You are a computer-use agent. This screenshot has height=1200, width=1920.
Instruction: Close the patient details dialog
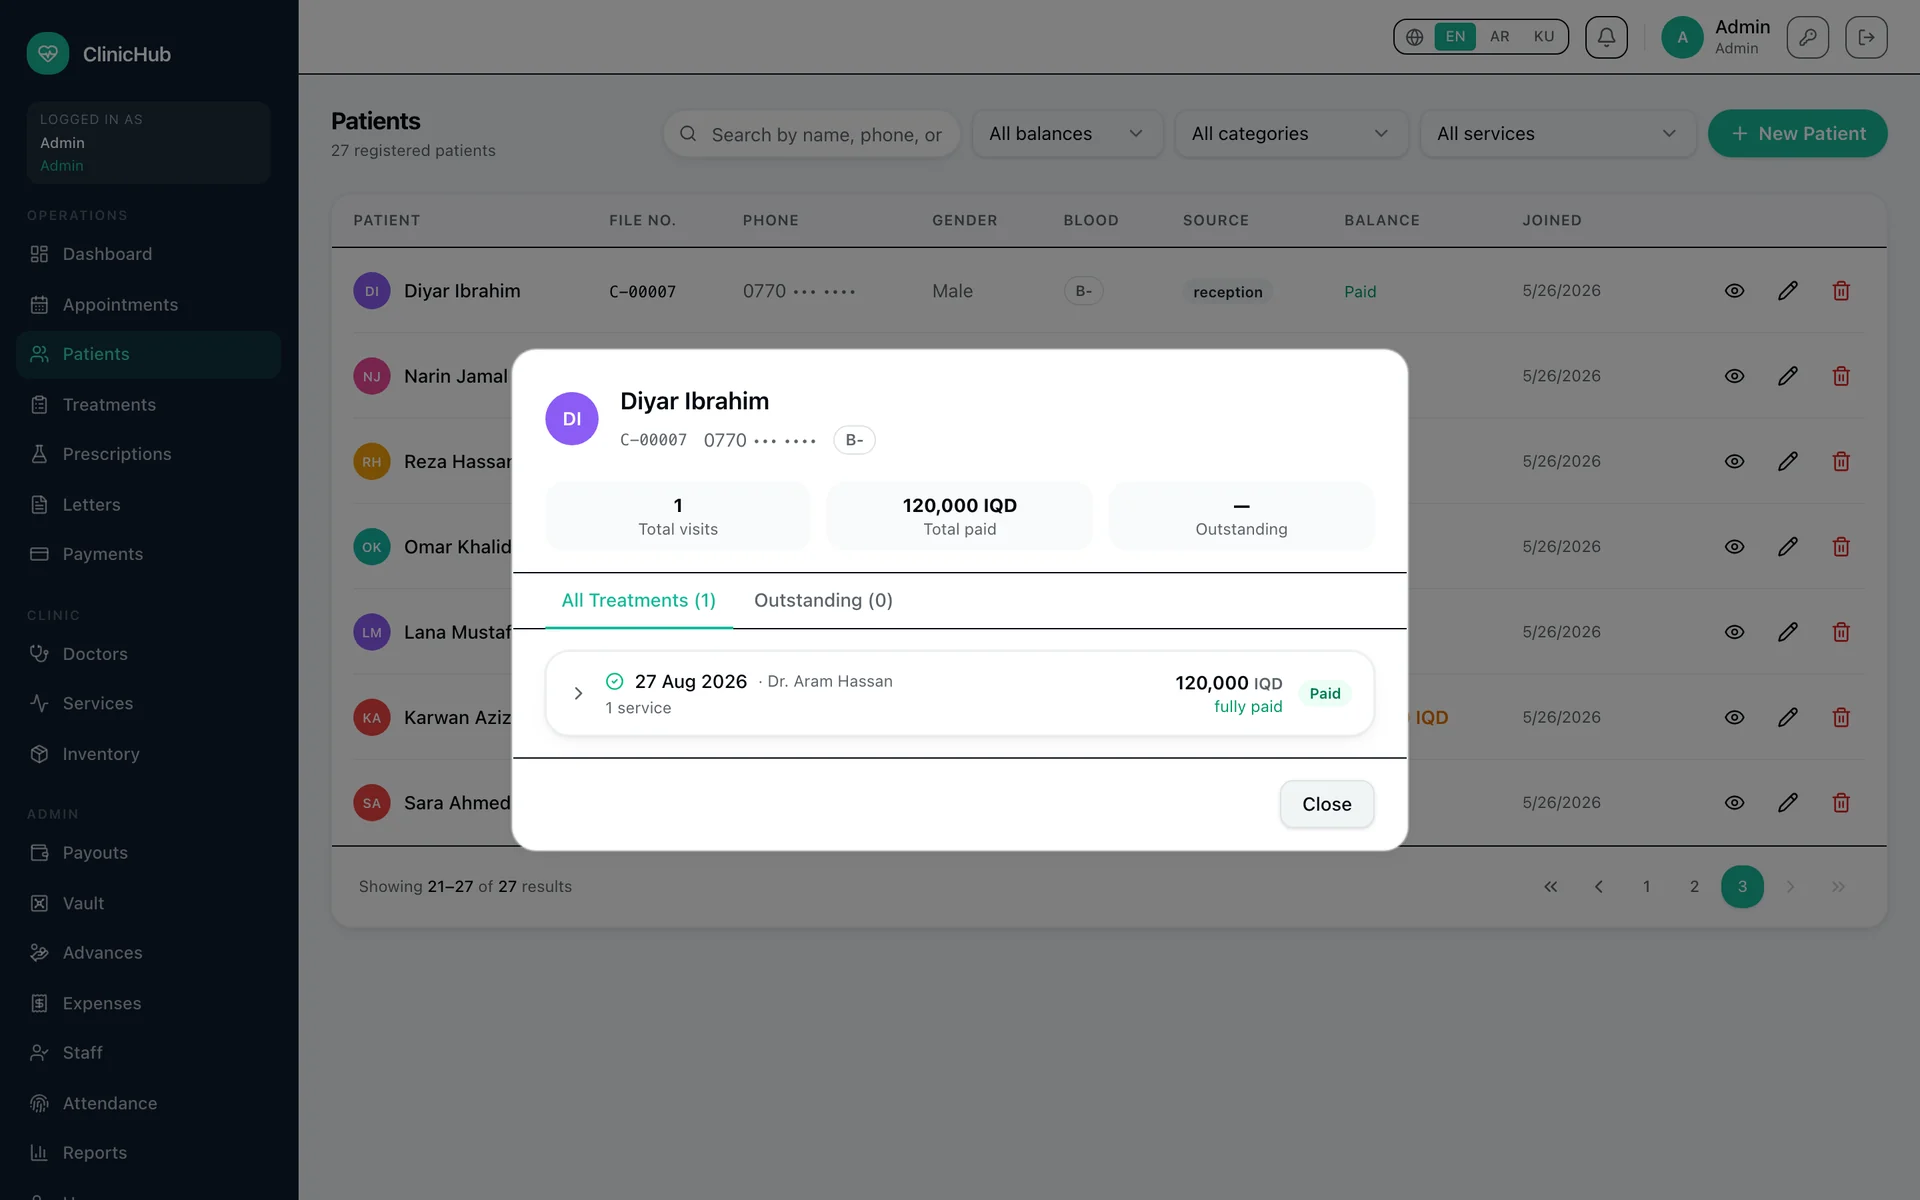tap(1326, 804)
